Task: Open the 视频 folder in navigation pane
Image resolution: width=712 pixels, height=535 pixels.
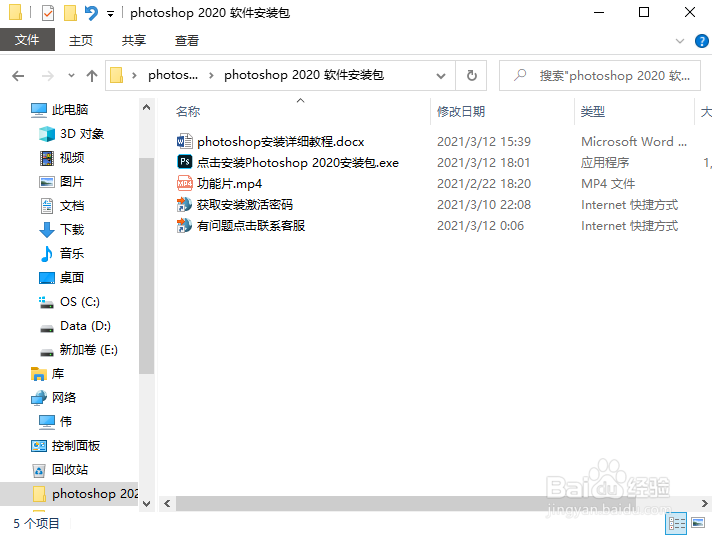Action: coord(72,158)
